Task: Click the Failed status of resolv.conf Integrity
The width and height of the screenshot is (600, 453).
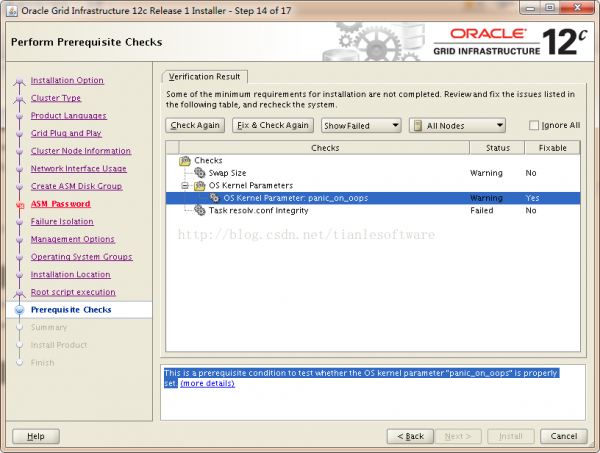Action: [481, 210]
